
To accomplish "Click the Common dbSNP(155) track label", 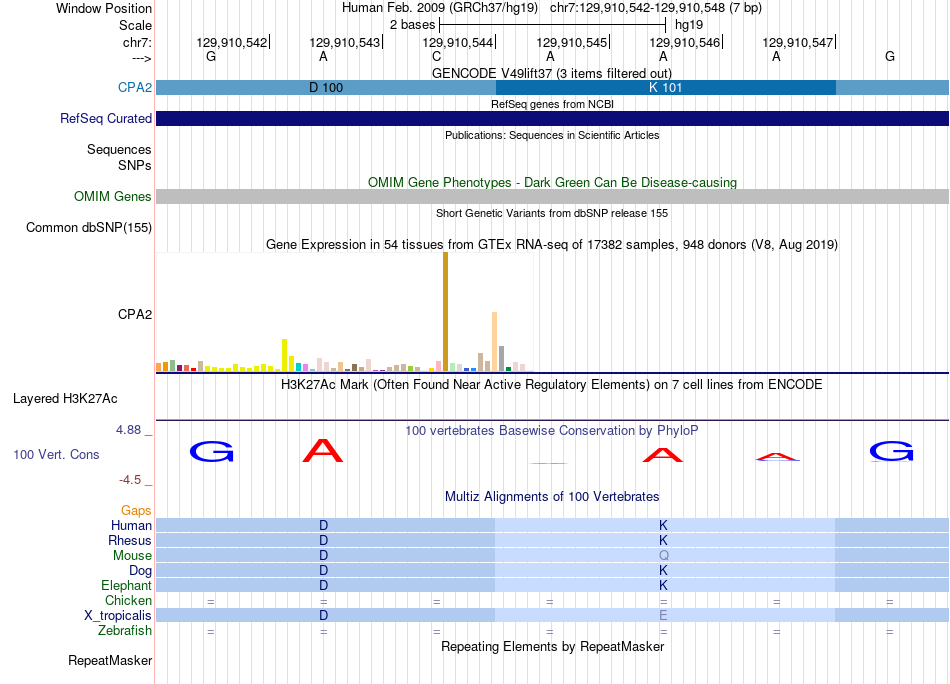I will [88, 227].
